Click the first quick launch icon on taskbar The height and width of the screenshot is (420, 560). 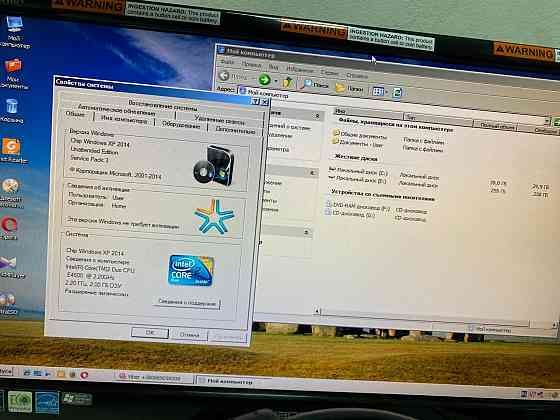pyautogui.click(x=27, y=373)
